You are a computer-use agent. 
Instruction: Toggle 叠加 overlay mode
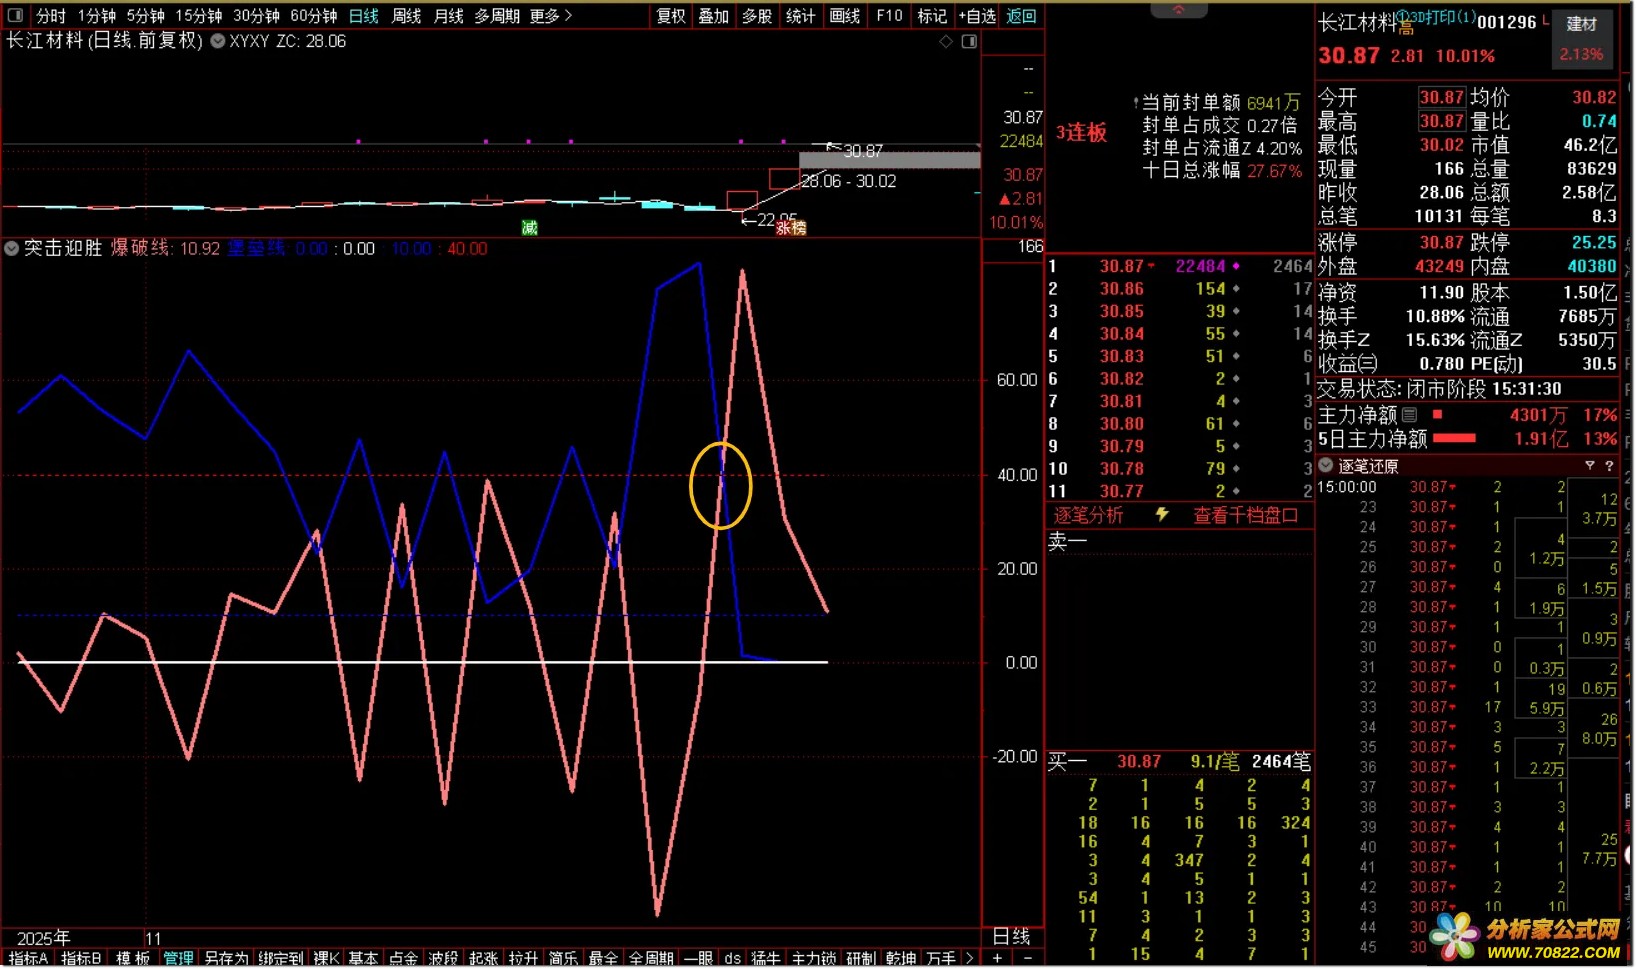click(x=714, y=16)
